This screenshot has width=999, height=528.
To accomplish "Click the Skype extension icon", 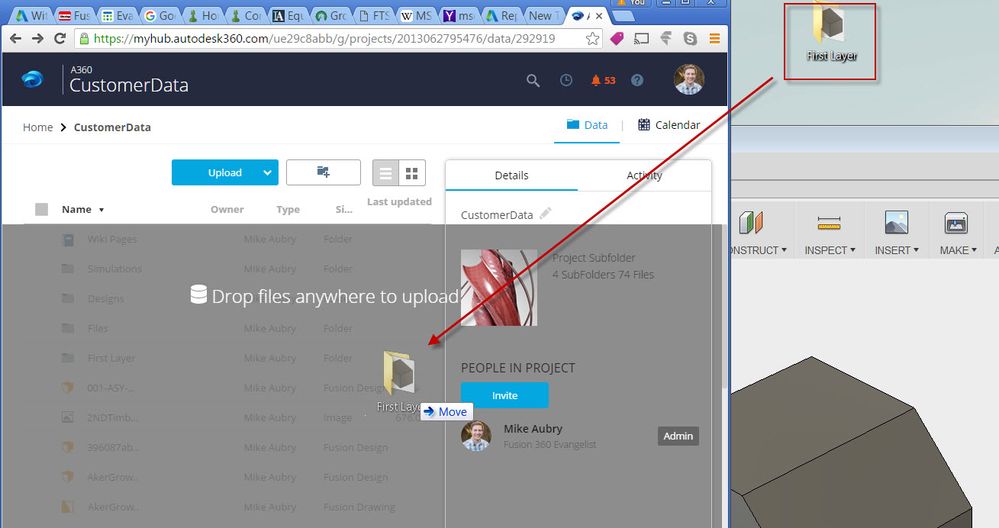I will click(690, 39).
